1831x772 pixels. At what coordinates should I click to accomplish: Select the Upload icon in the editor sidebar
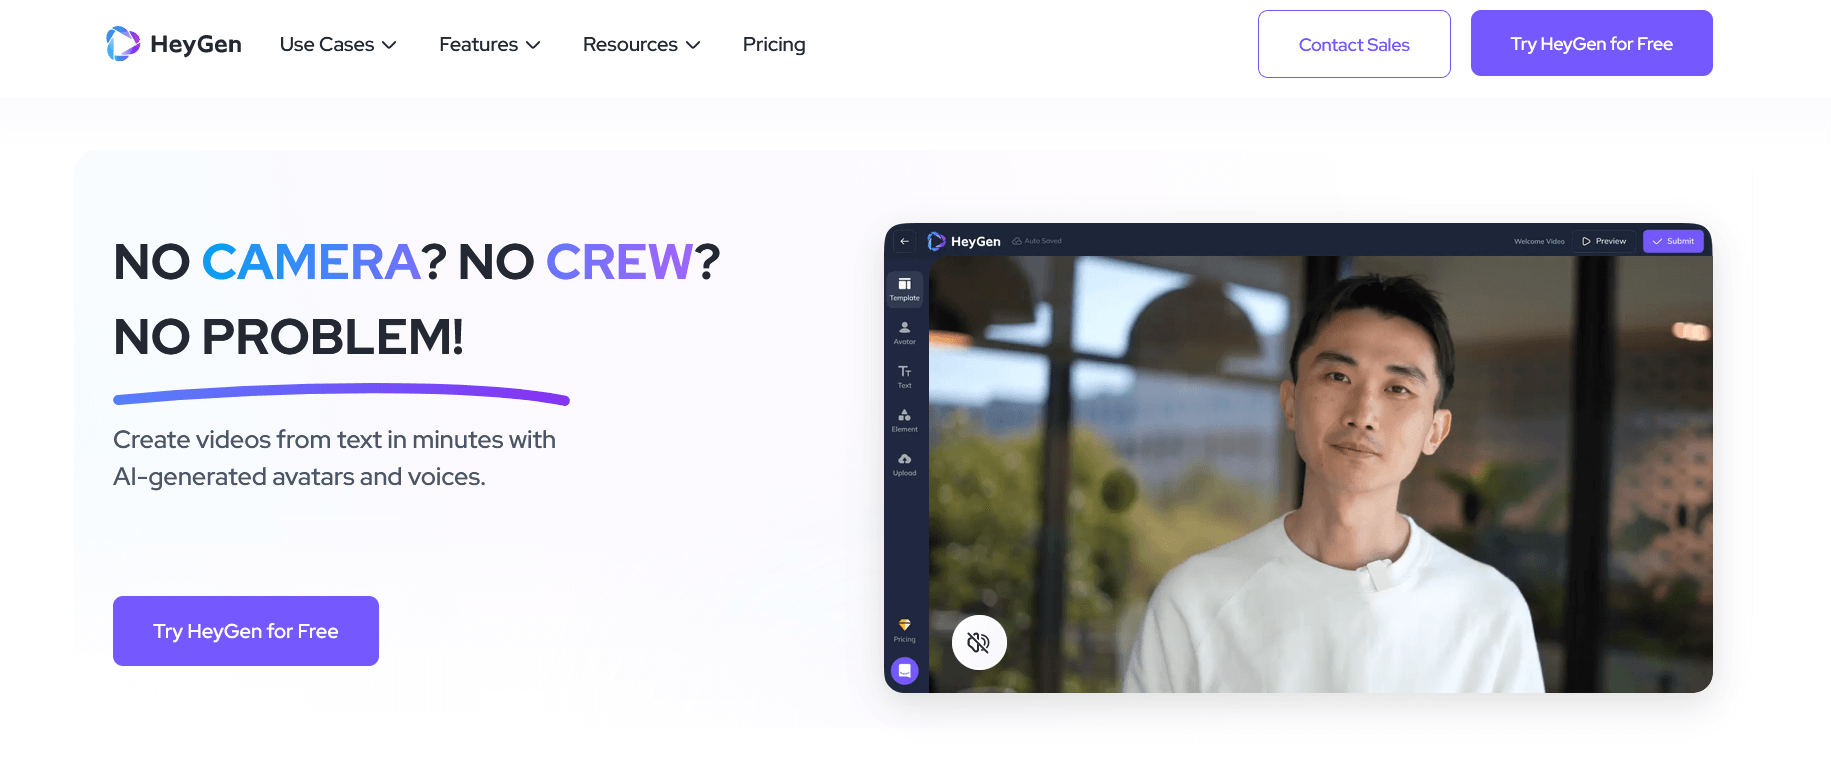pyautogui.click(x=904, y=464)
